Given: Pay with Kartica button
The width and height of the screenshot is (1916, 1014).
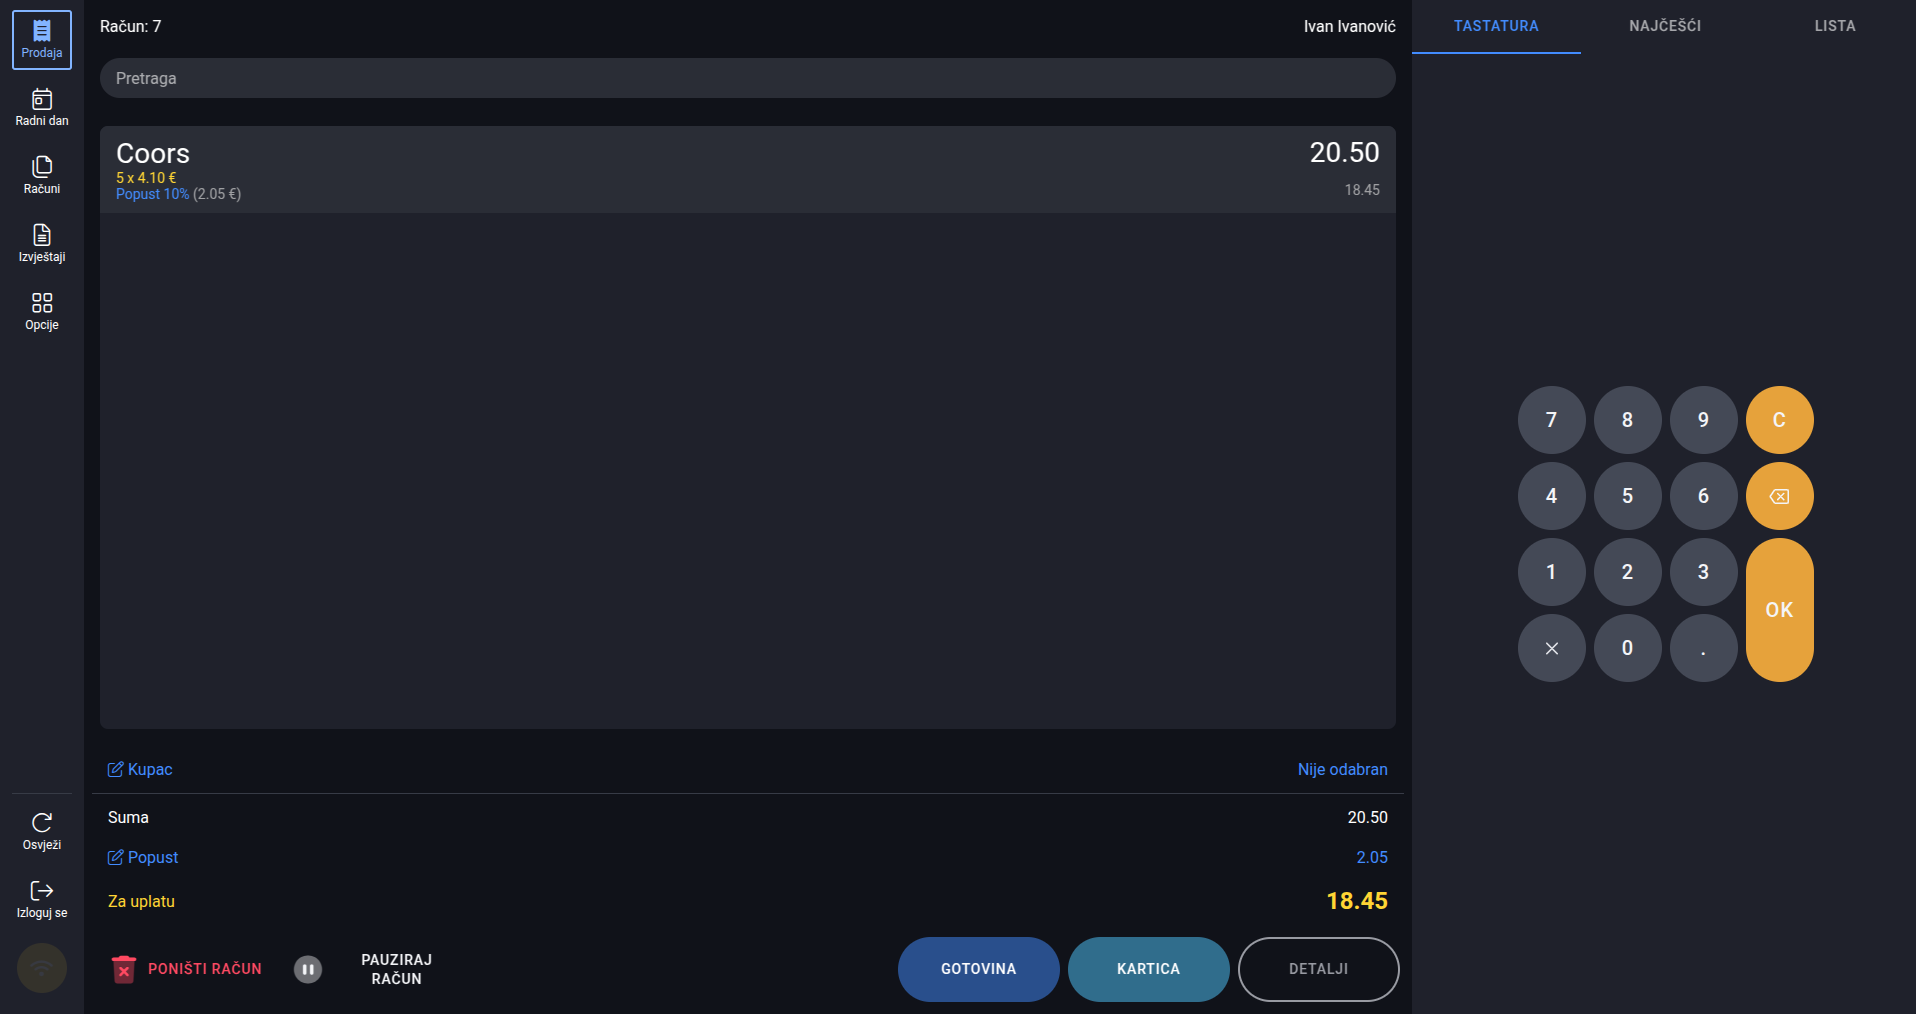Looking at the screenshot, I should (1148, 969).
